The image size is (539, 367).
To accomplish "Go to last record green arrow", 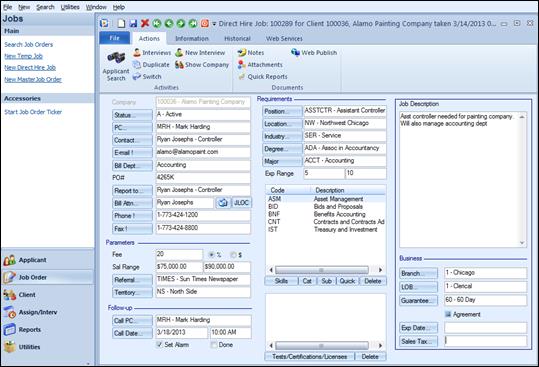I will click(193, 23).
